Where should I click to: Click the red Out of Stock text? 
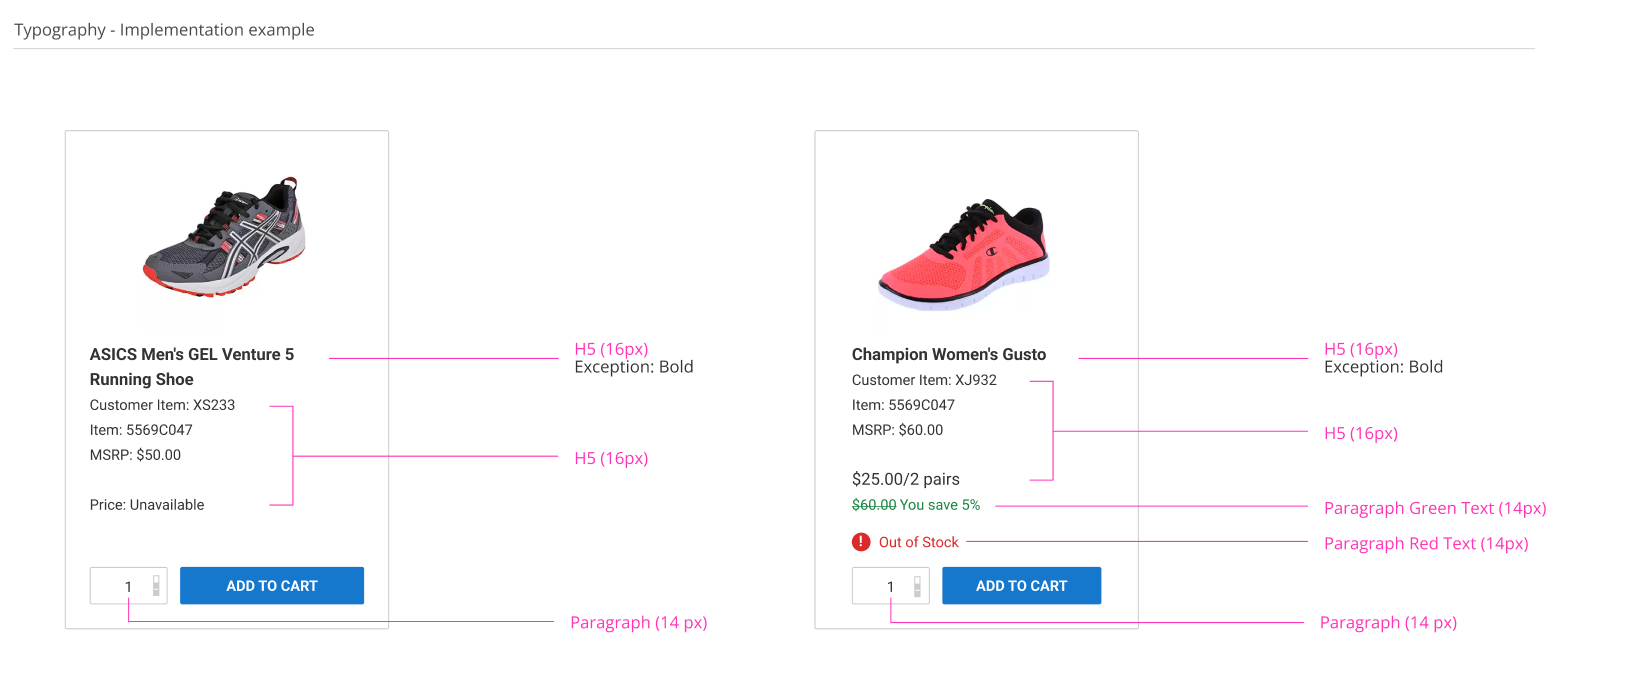tap(918, 542)
